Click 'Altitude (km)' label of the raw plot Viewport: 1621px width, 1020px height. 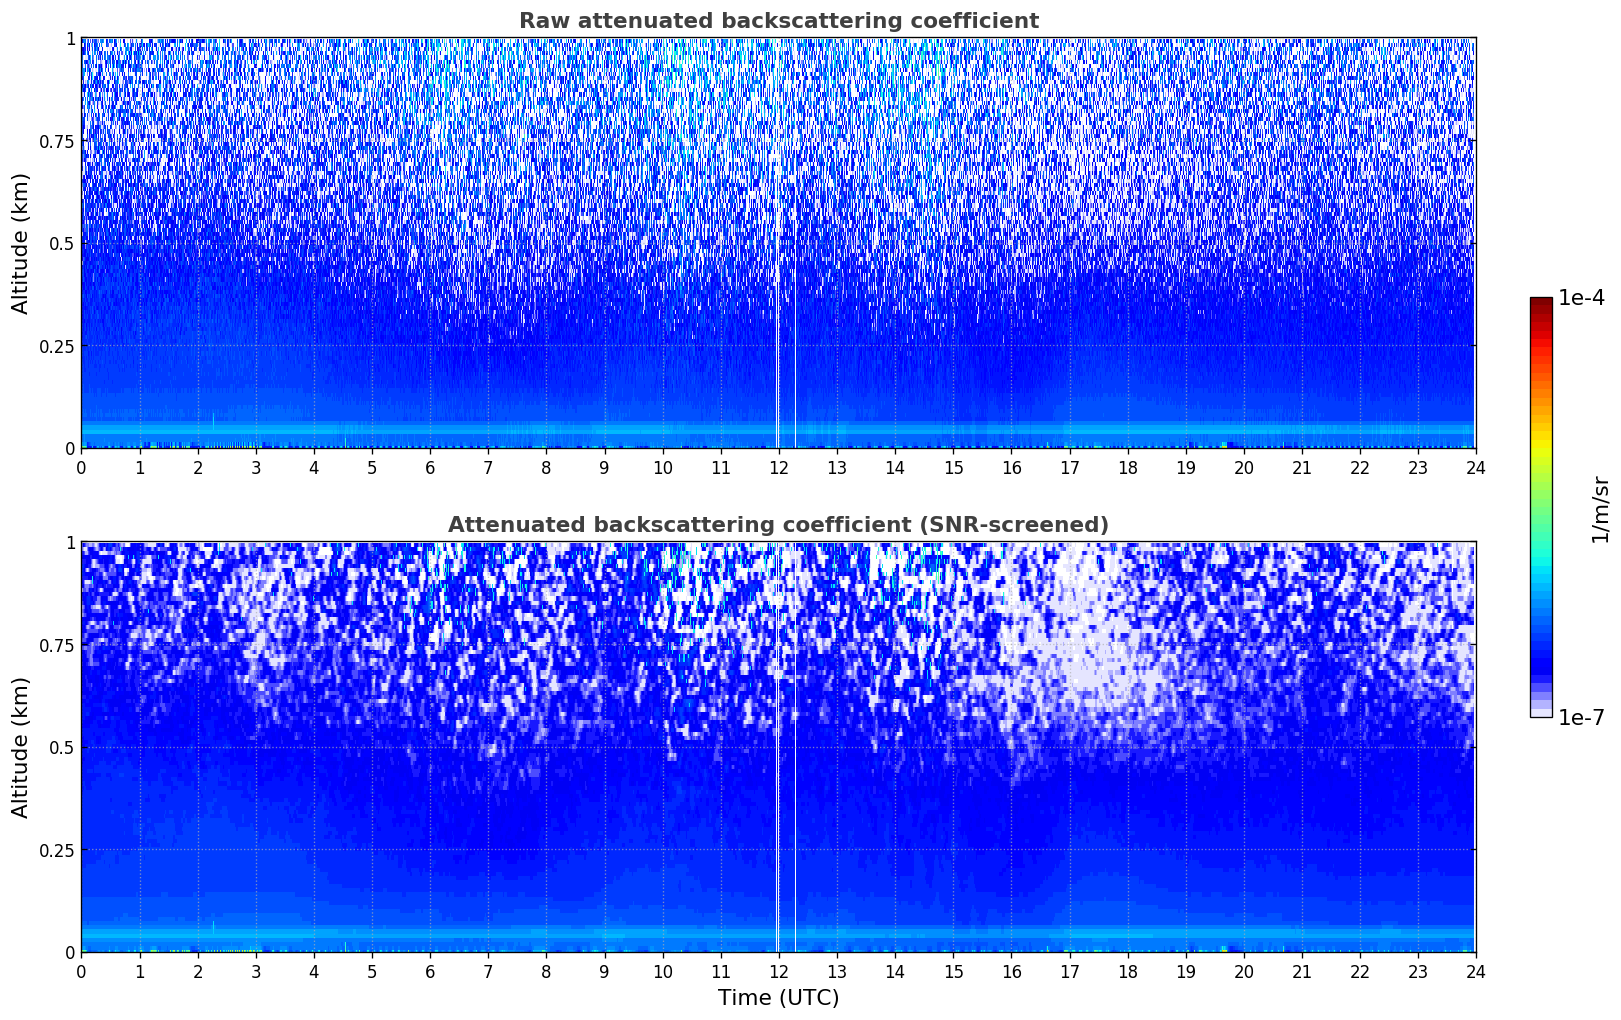pos(21,243)
